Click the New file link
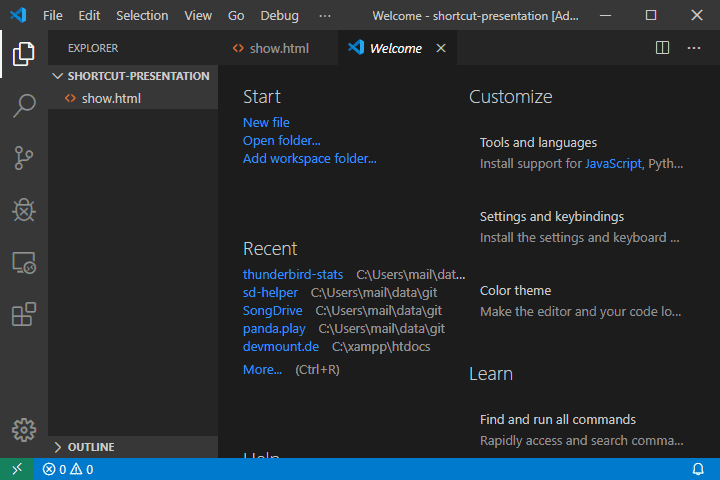 266,122
